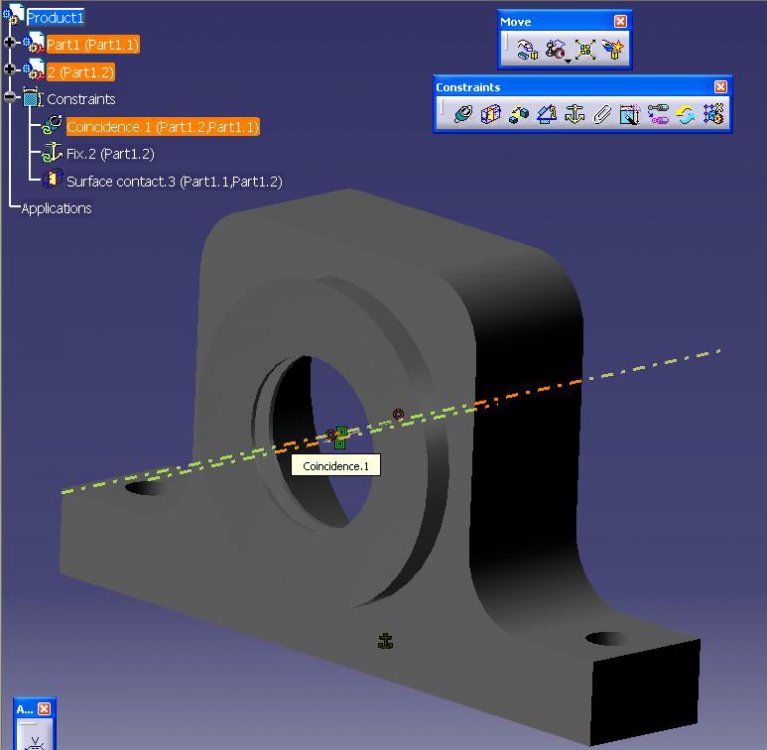The width and height of the screenshot is (767, 750).
Task: Select the Flexible/Rigid Sub-Assembly tool
Action: [658, 114]
